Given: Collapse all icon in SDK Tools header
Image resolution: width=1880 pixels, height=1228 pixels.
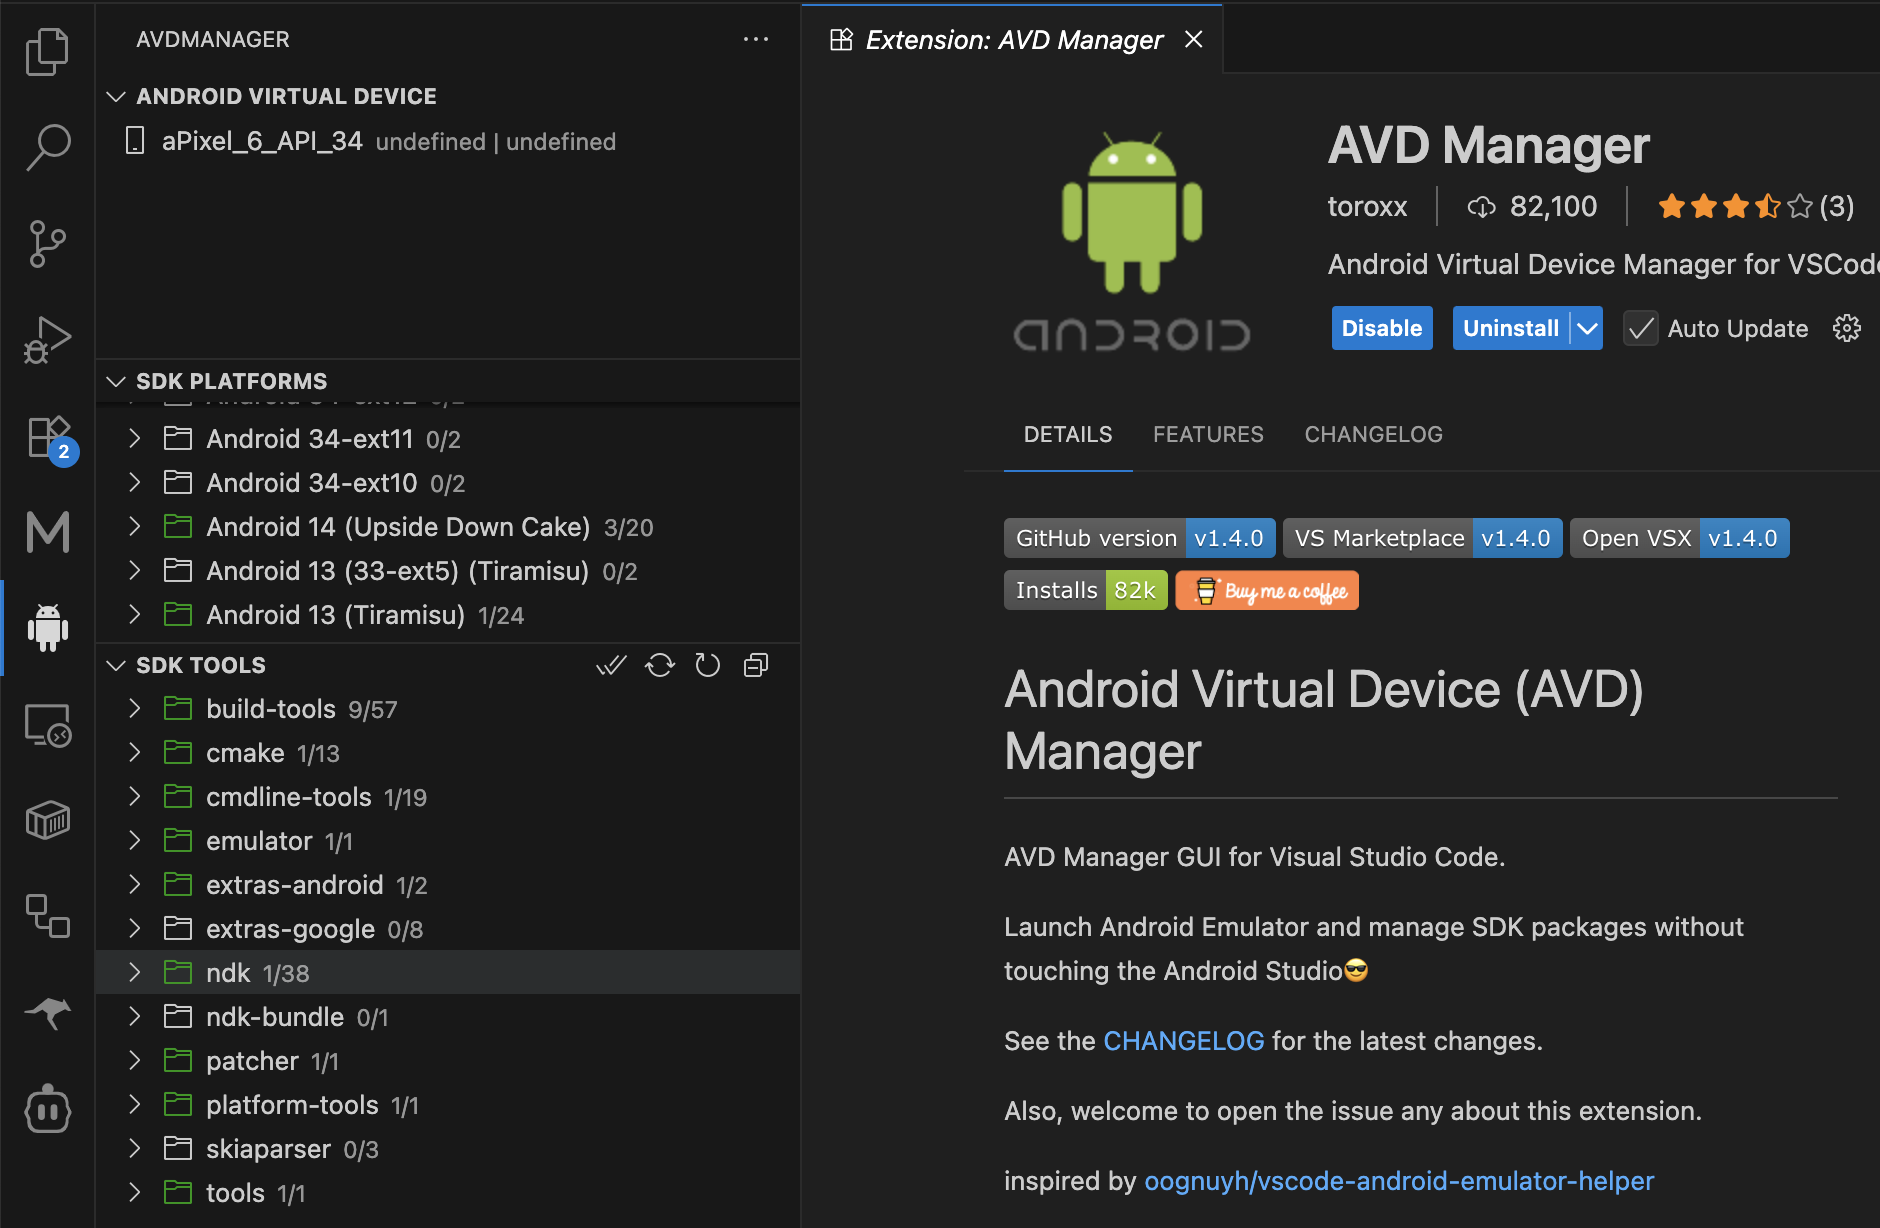Looking at the screenshot, I should 756,665.
